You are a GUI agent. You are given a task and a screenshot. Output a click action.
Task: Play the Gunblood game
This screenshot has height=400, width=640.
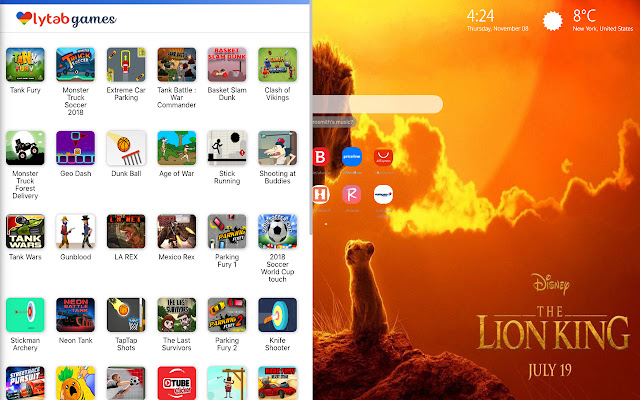(x=76, y=231)
